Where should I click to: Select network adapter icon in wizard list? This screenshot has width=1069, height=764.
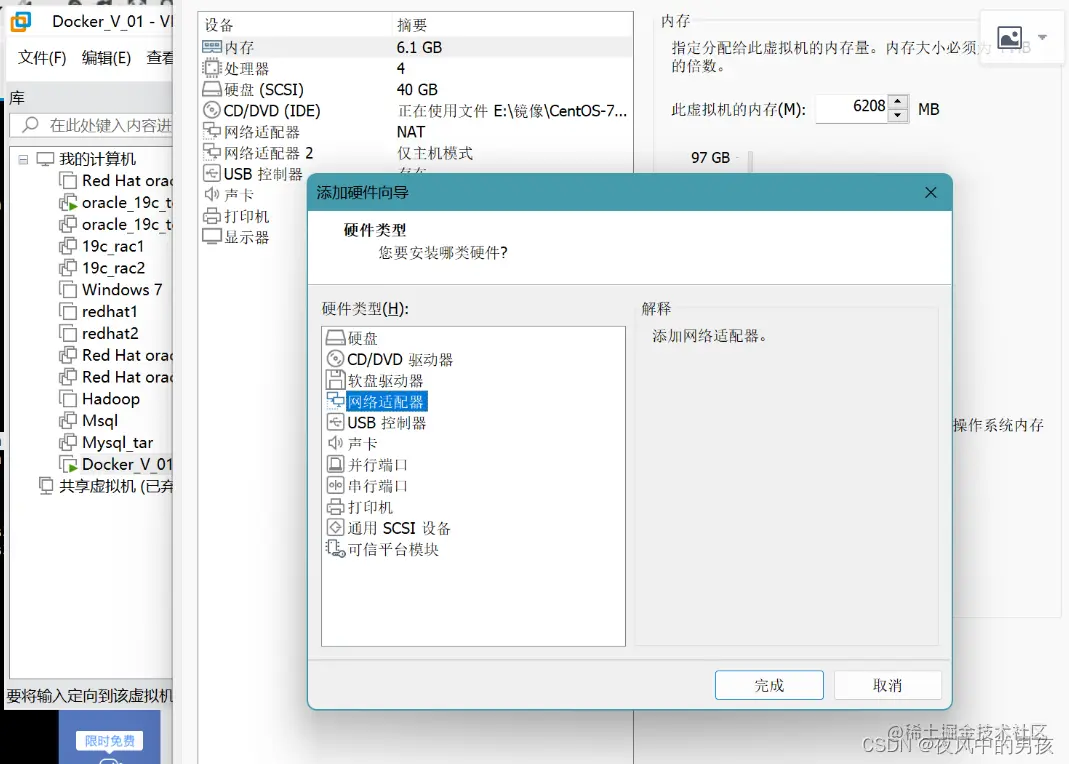(x=335, y=401)
